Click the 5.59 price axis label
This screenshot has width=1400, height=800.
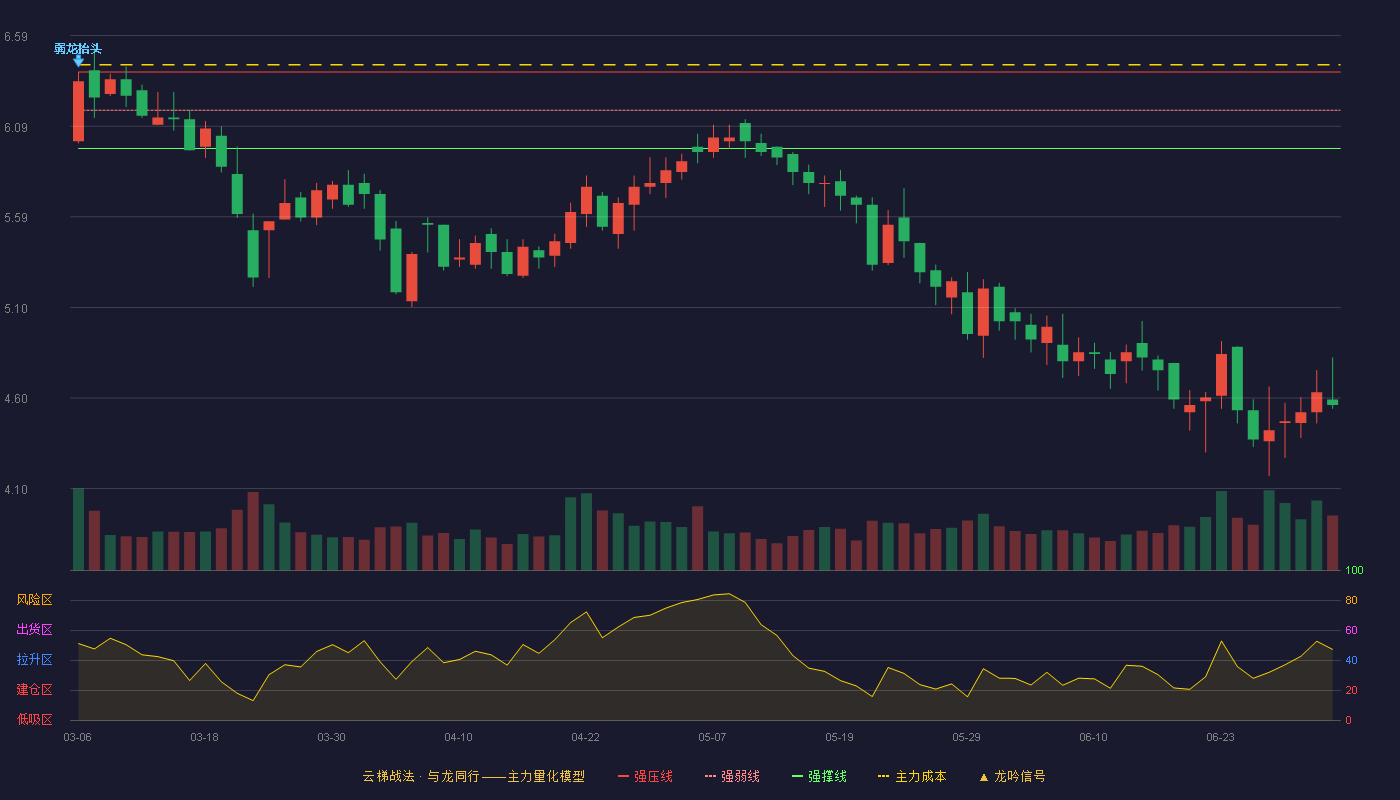(15, 218)
